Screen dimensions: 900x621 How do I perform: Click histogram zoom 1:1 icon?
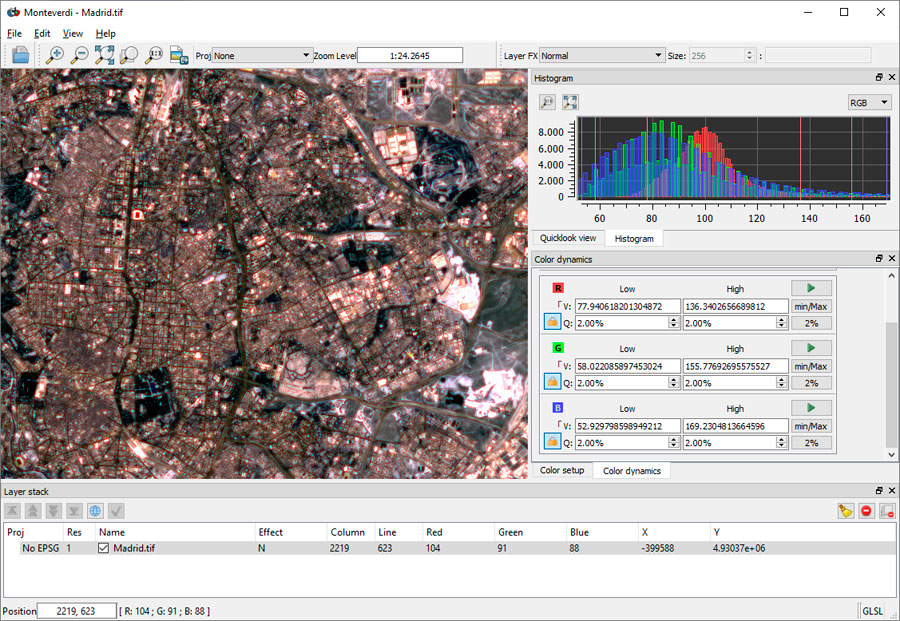548,102
